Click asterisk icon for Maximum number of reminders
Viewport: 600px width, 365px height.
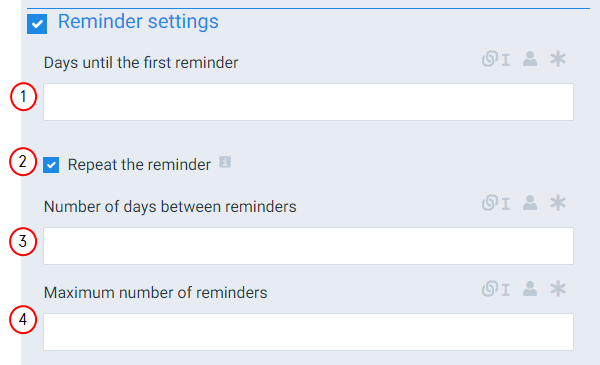[x=558, y=289]
